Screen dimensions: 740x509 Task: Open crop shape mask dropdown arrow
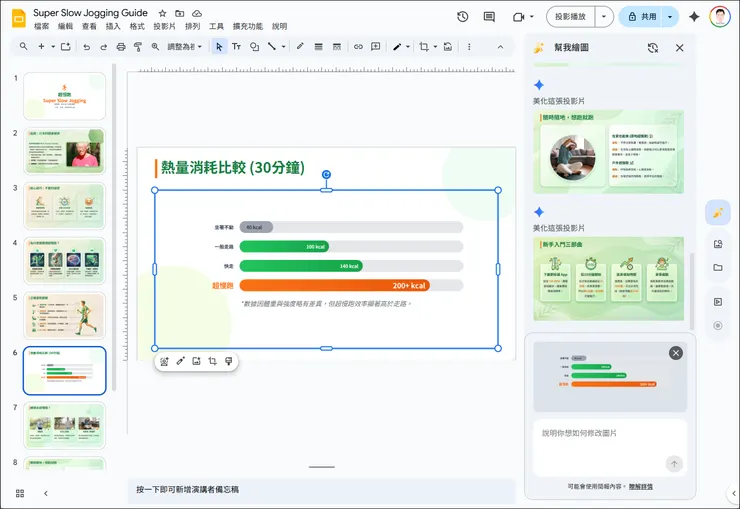[435, 47]
